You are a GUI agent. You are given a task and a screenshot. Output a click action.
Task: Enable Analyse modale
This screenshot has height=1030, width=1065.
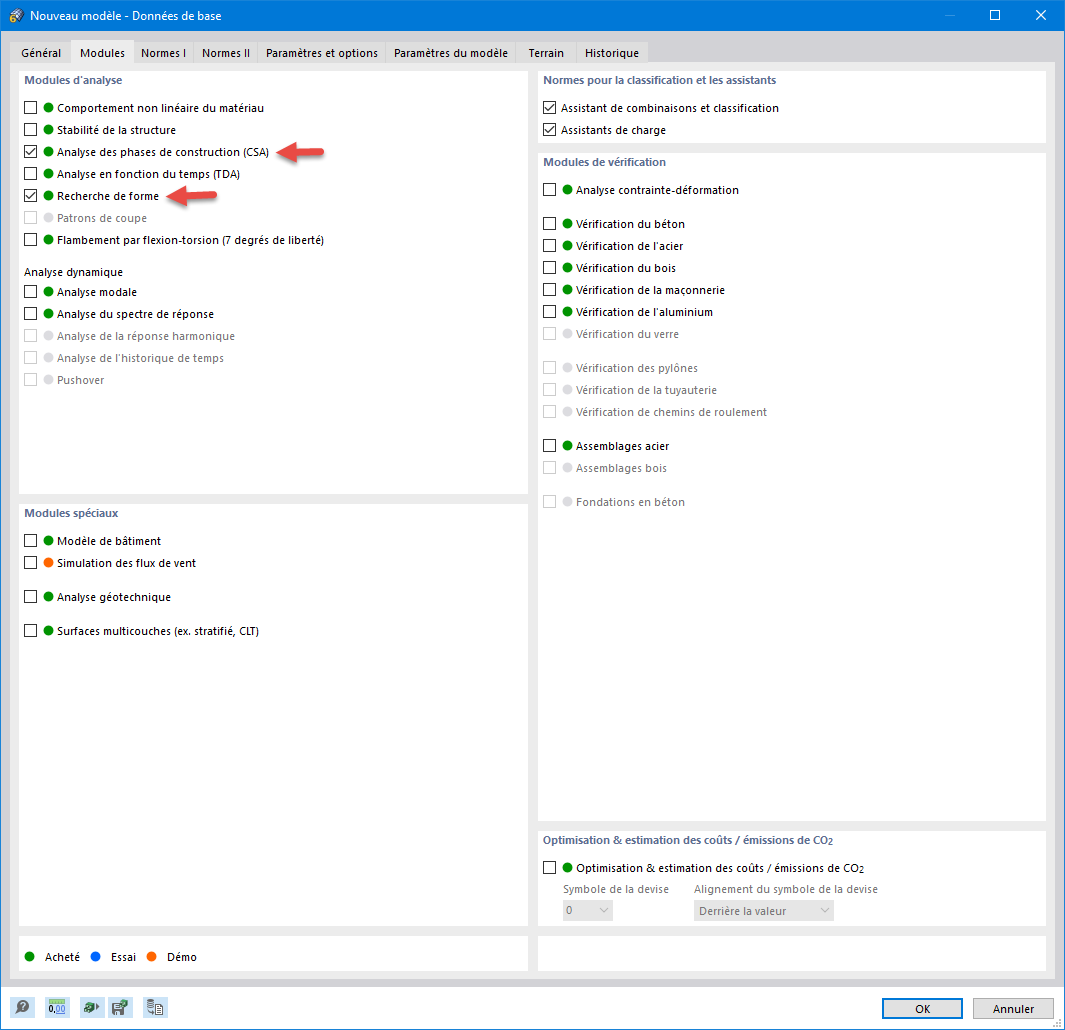[x=29, y=292]
